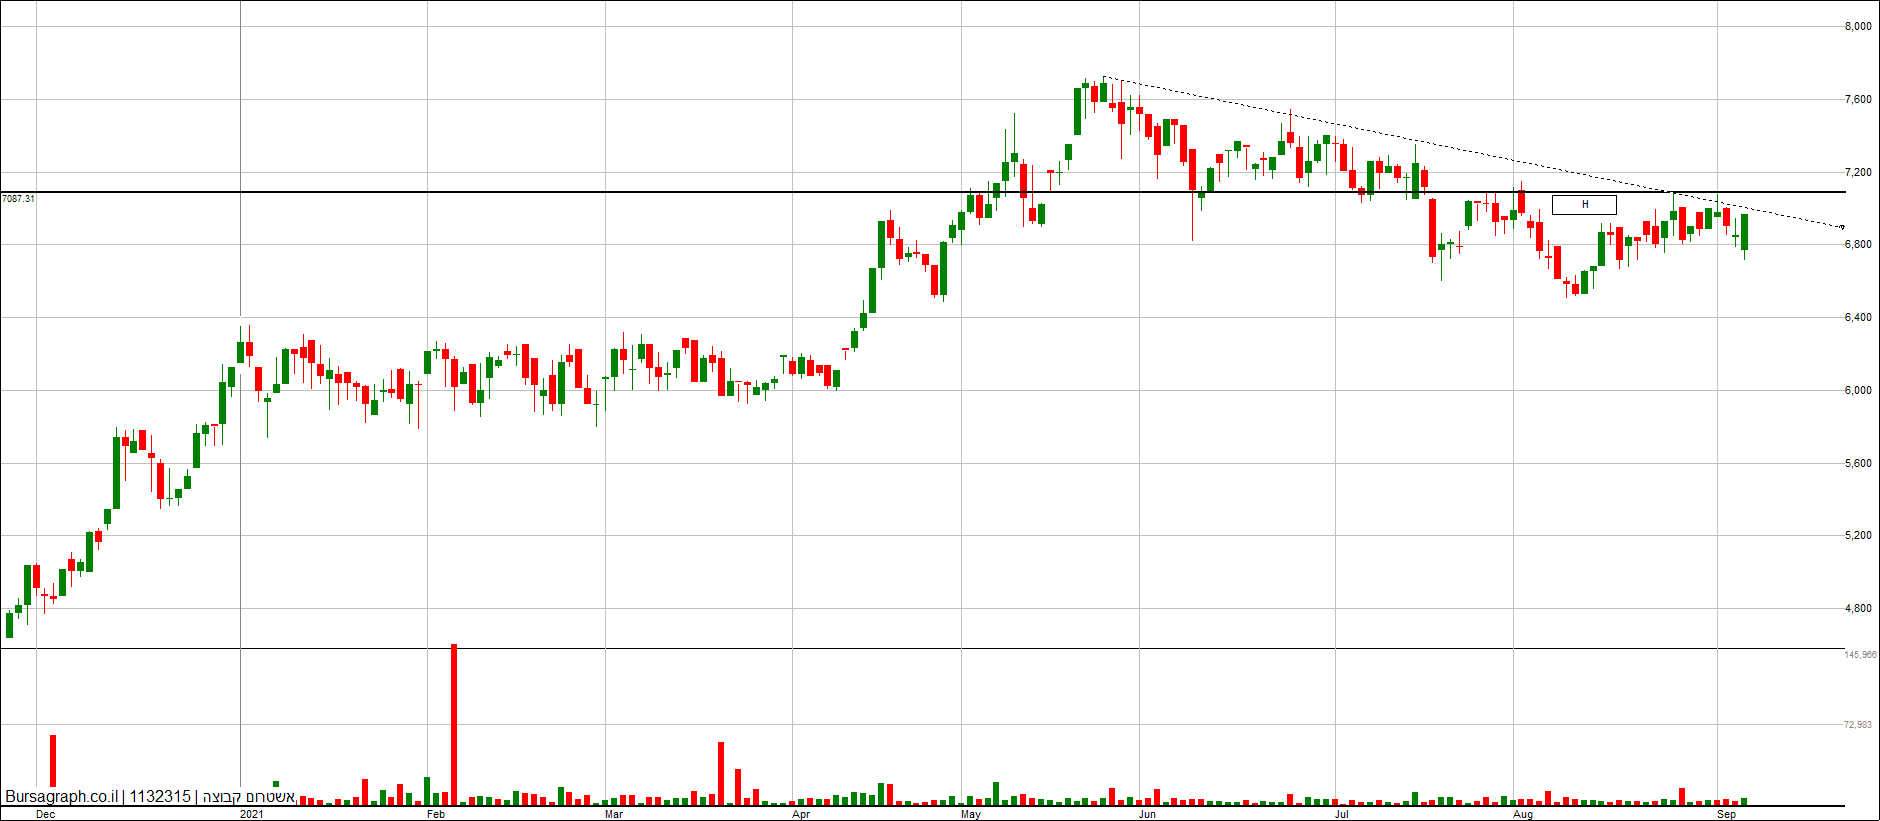The image size is (1880, 821).
Task: Click the 6,000 price axis label
Action: click(x=1858, y=391)
